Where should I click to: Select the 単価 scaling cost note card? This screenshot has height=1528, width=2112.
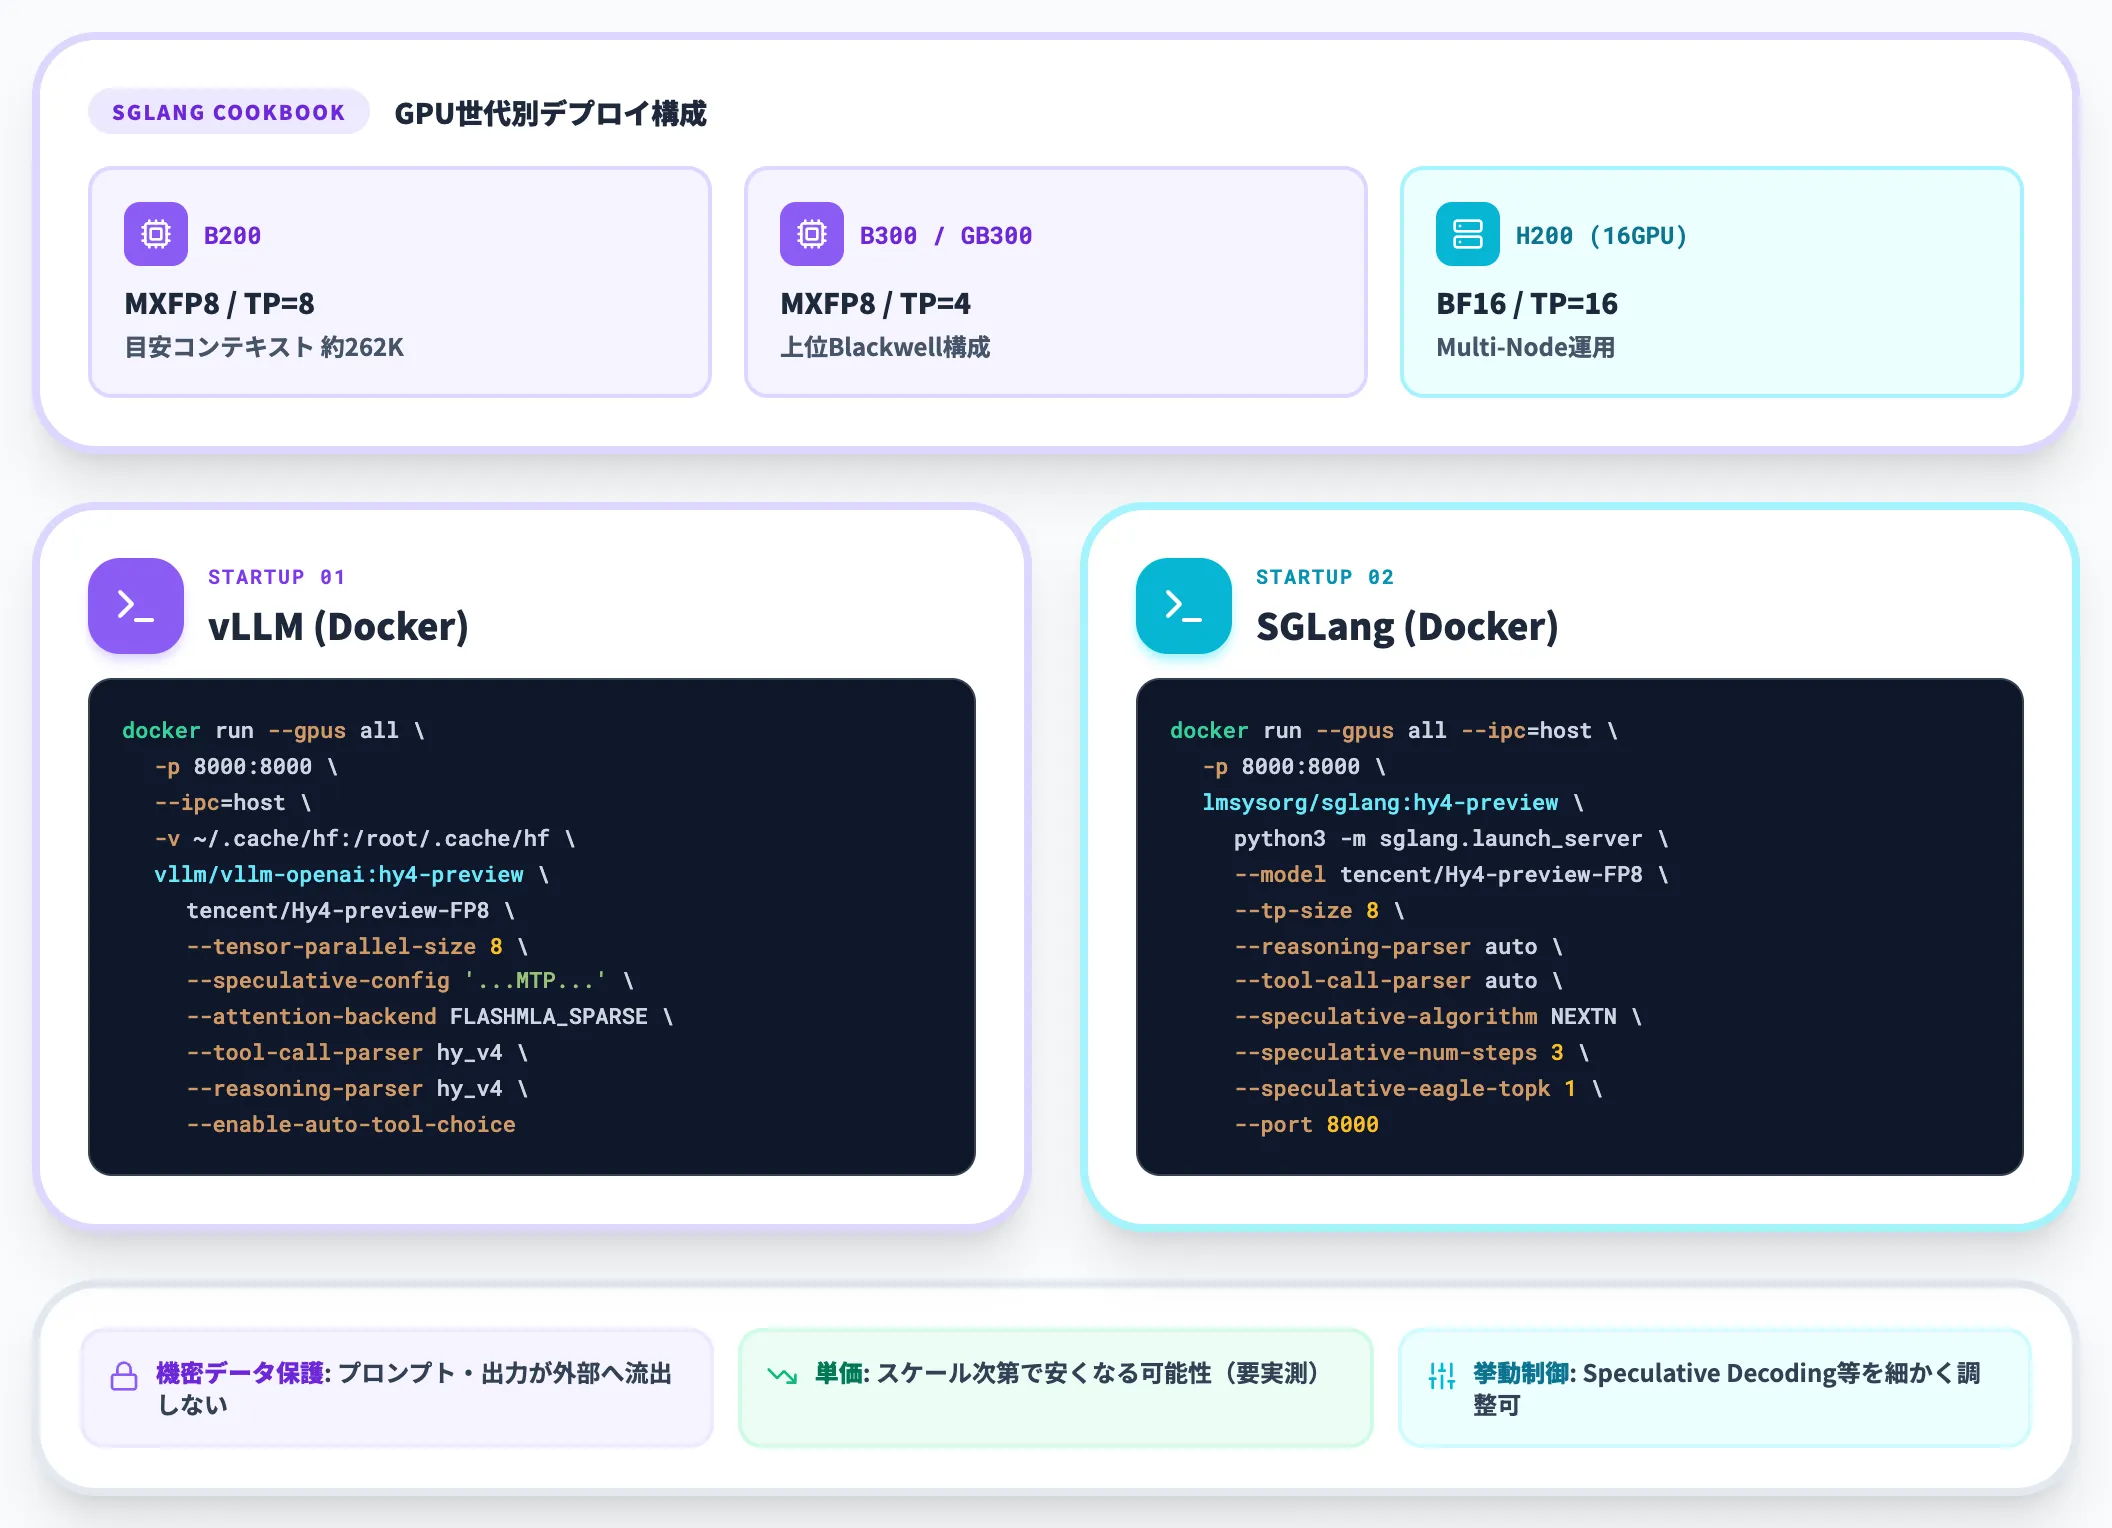pos(1055,1388)
